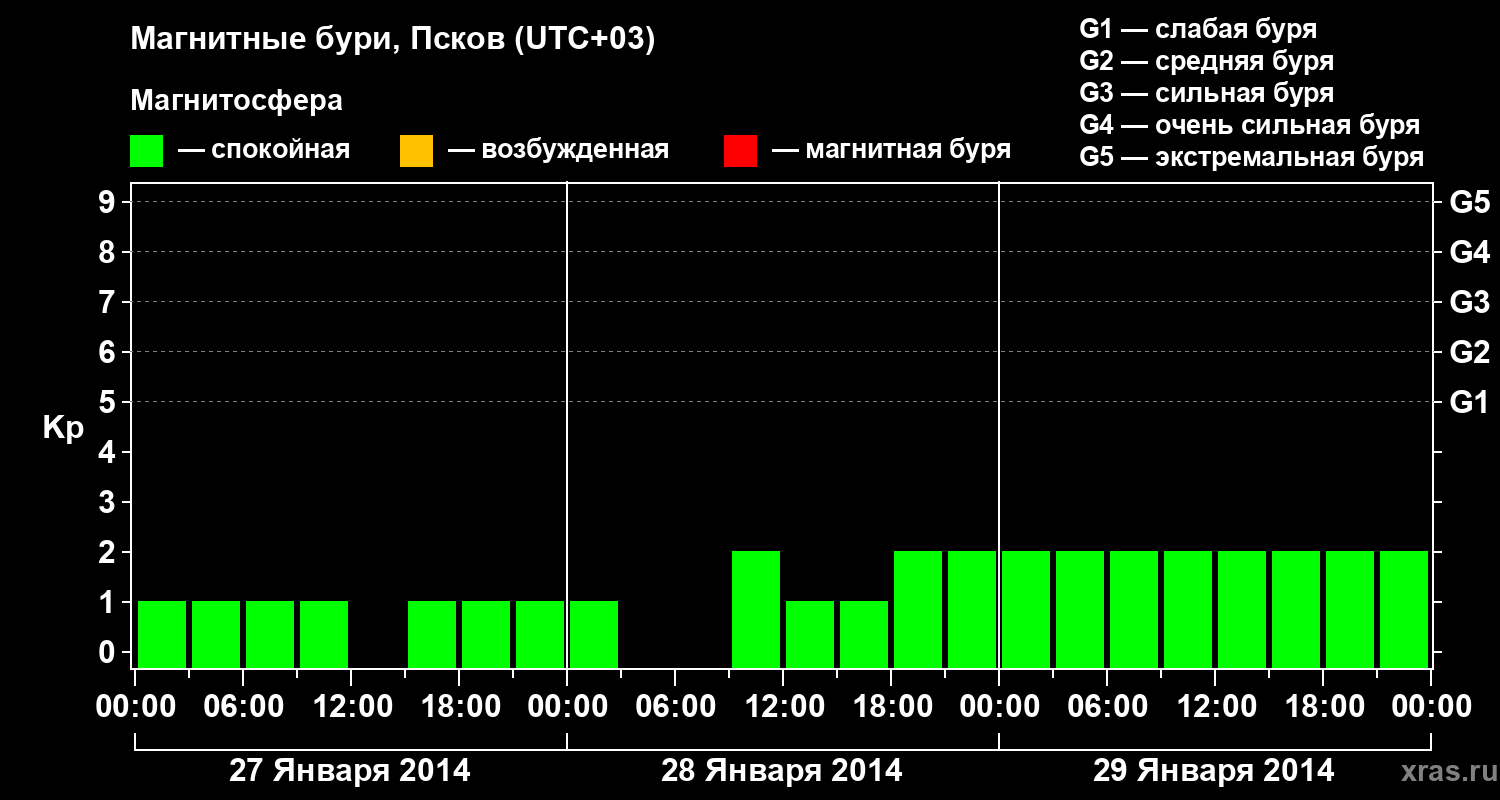The image size is (1500, 800).
Task: Click the right-axis 'G4' level label
Action: 1469,252
